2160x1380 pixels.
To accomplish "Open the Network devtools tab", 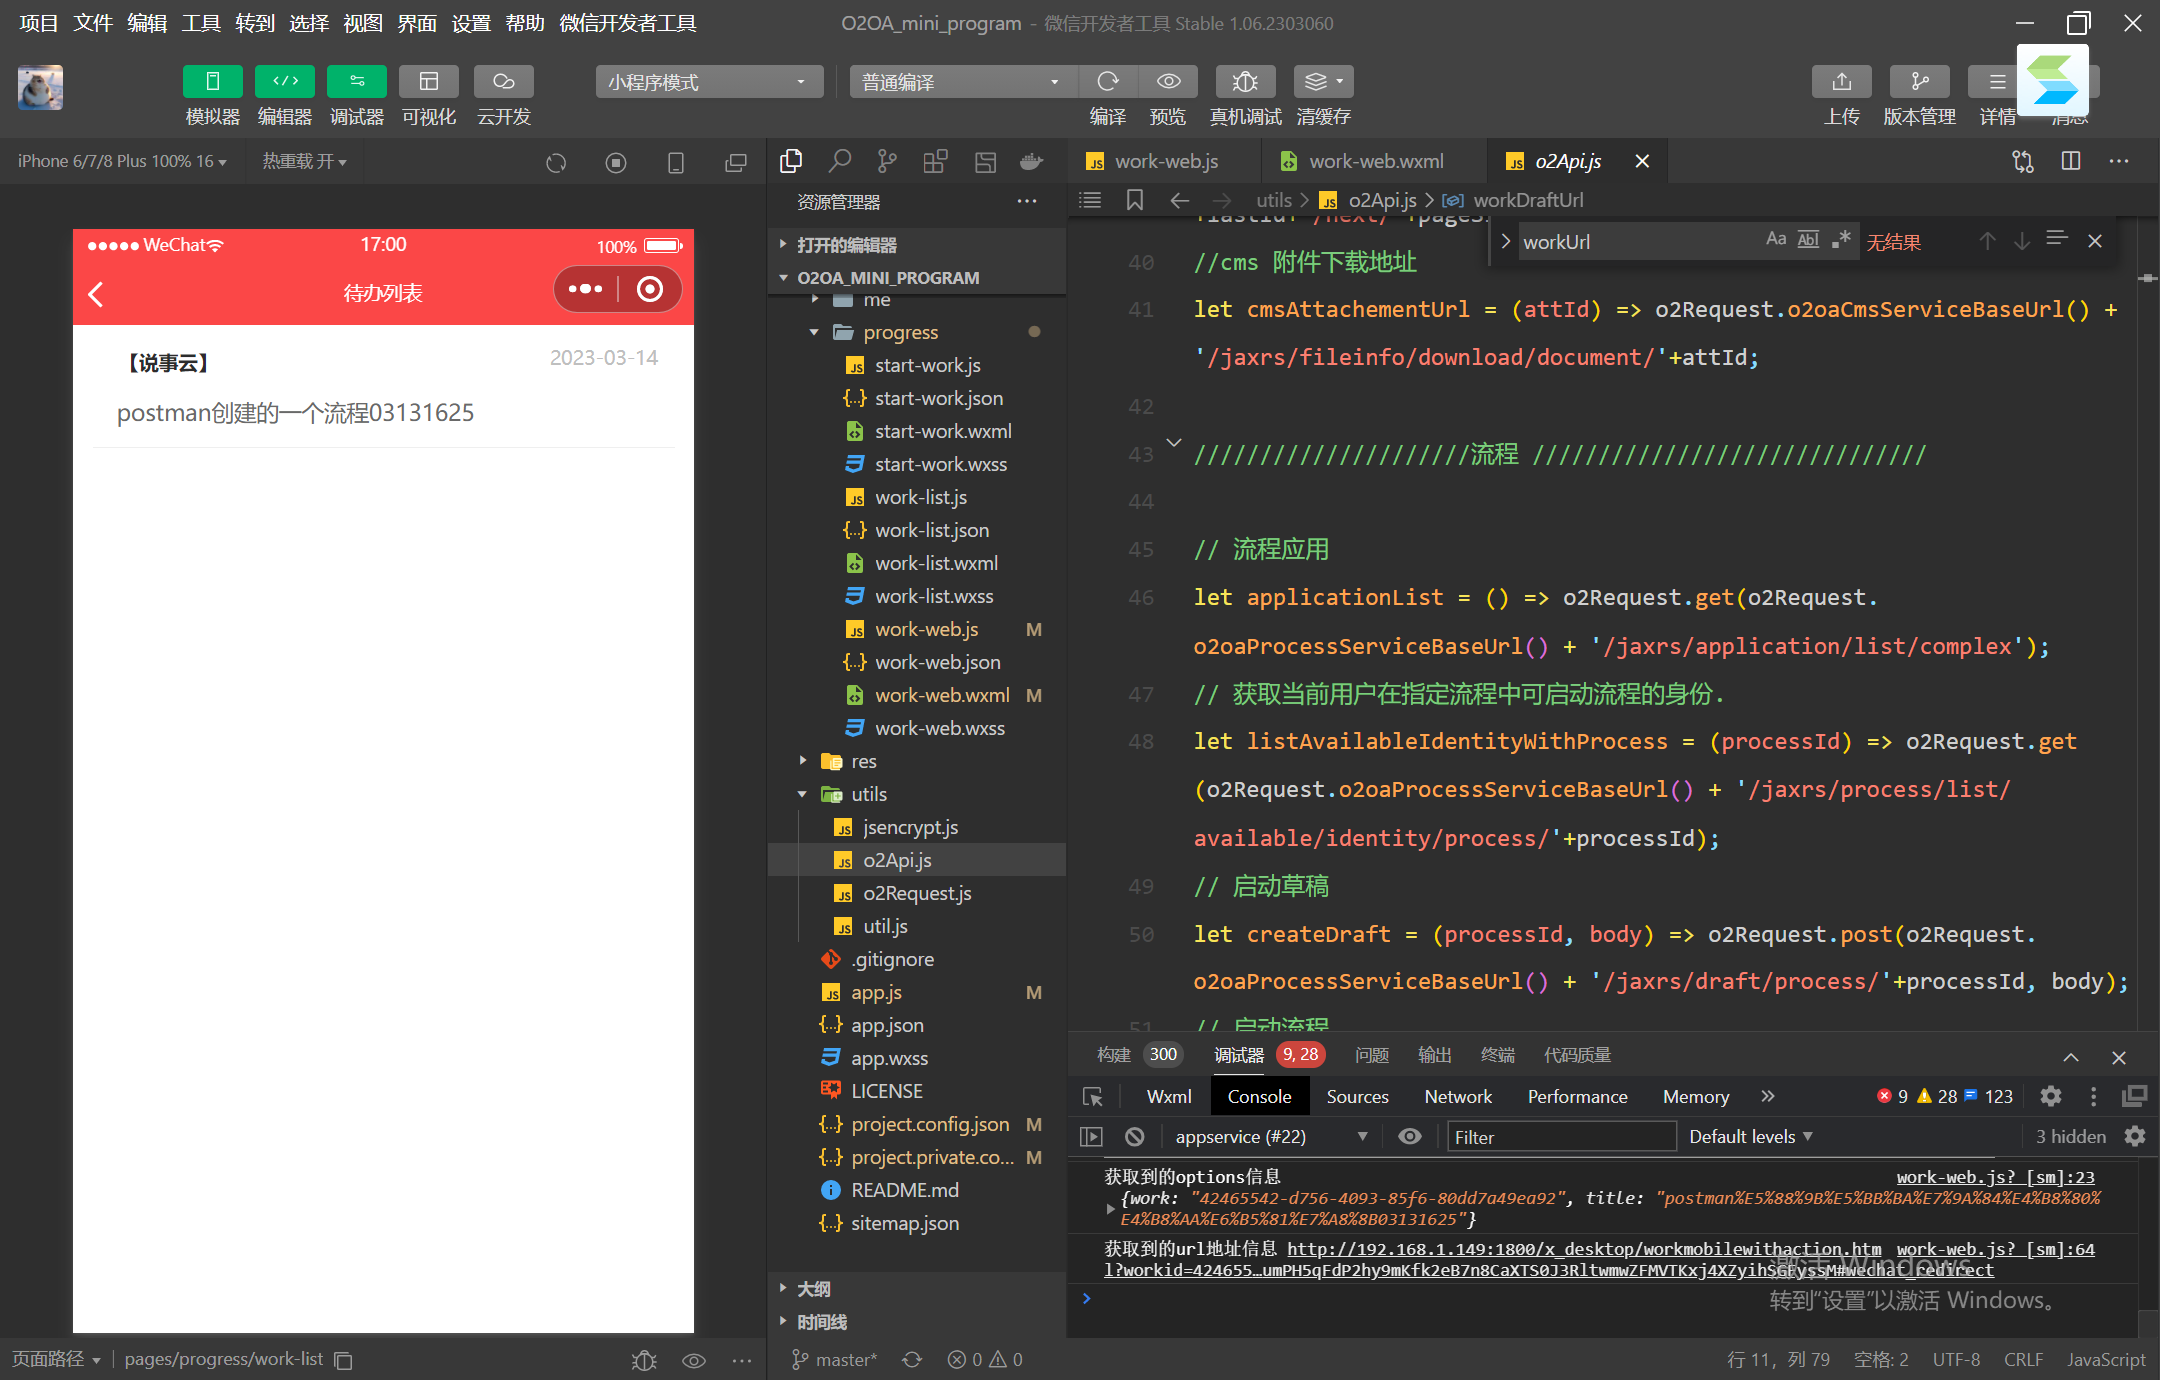I will pyautogui.click(x=1457, y=1097).
